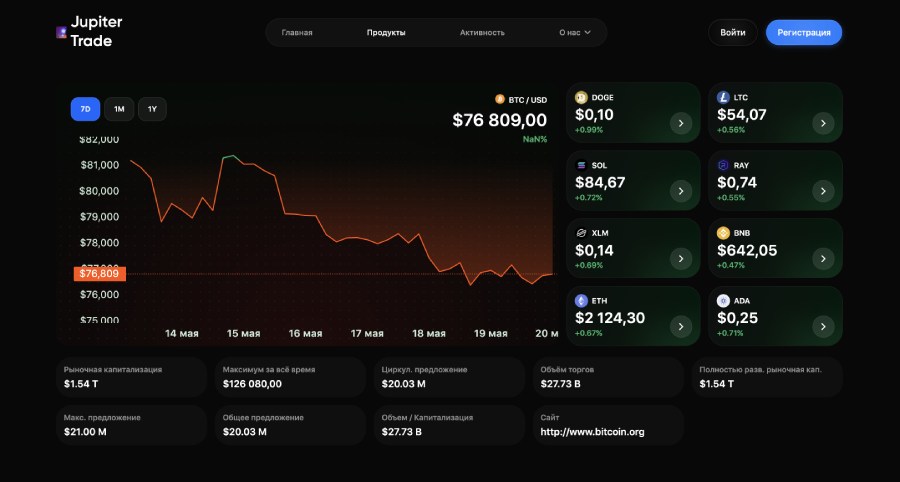The width and height of the screenshot is (900, 482).
Task: Open BNB card arrow button
Action: 823,259
